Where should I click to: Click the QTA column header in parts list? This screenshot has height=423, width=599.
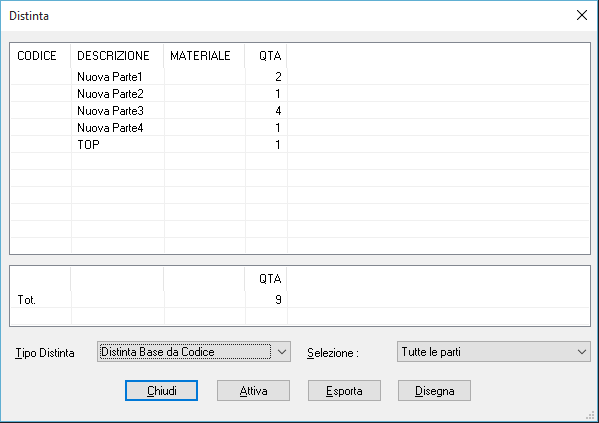(x=266, y=56)
